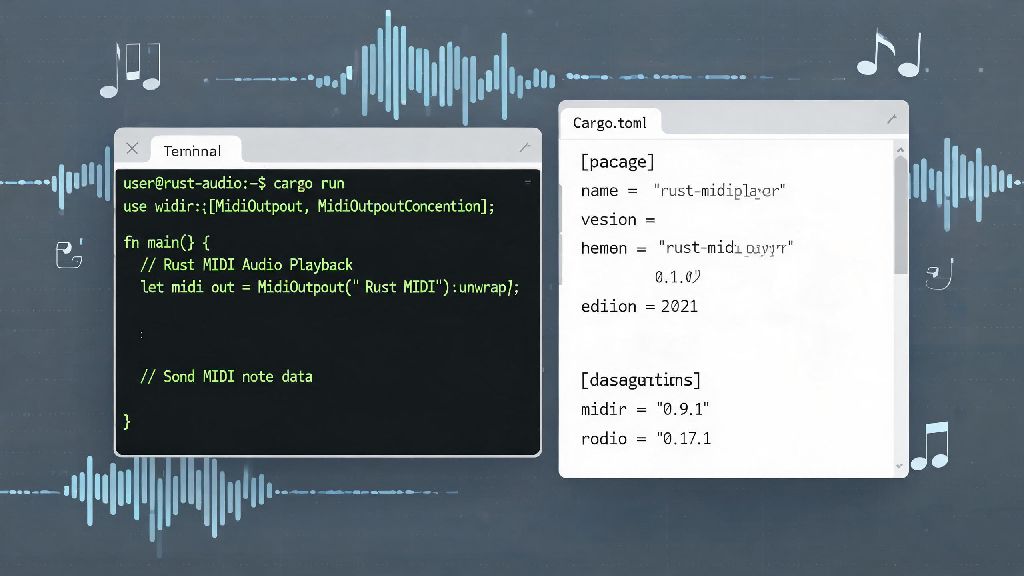Click the 'Rust MIDI Audio Playback' comment
Image resolution: width=1024 pixels, height=576 pixels.
pos(246,264)
